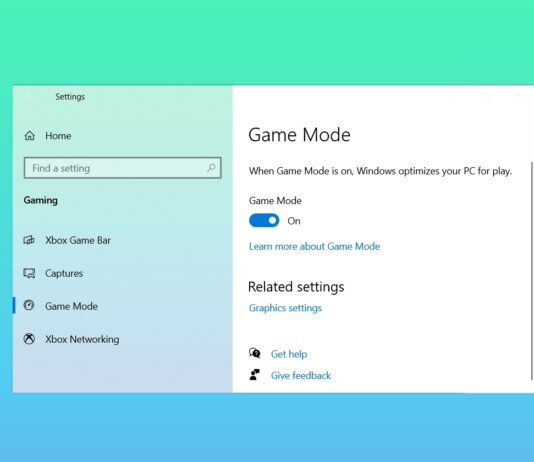The width and height of the screenshot is (534, 462).
Task: Click the Related settings heading
Action: pyautogui.click(x=296, y=287)
